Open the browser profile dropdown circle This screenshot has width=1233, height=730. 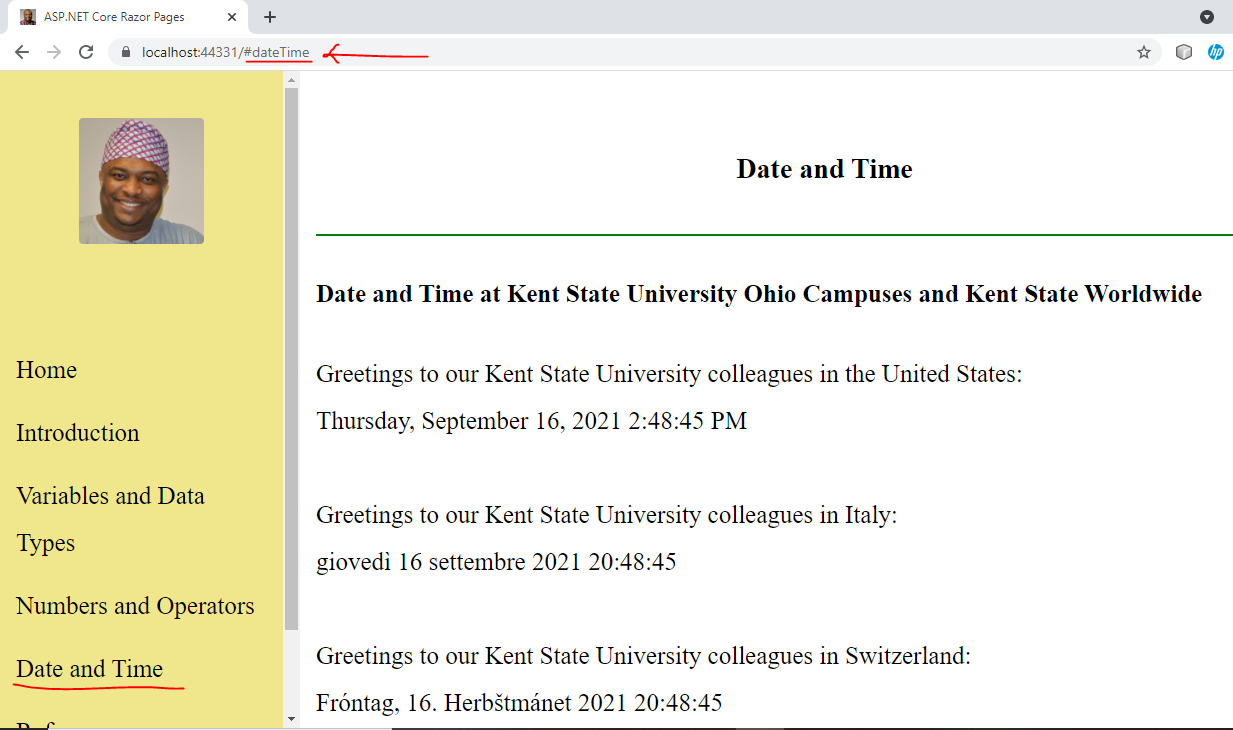pos(1207,17)
